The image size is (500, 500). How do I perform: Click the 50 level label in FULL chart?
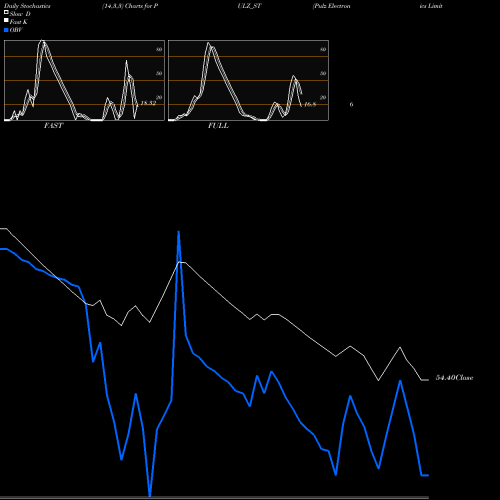click(323, 73)
